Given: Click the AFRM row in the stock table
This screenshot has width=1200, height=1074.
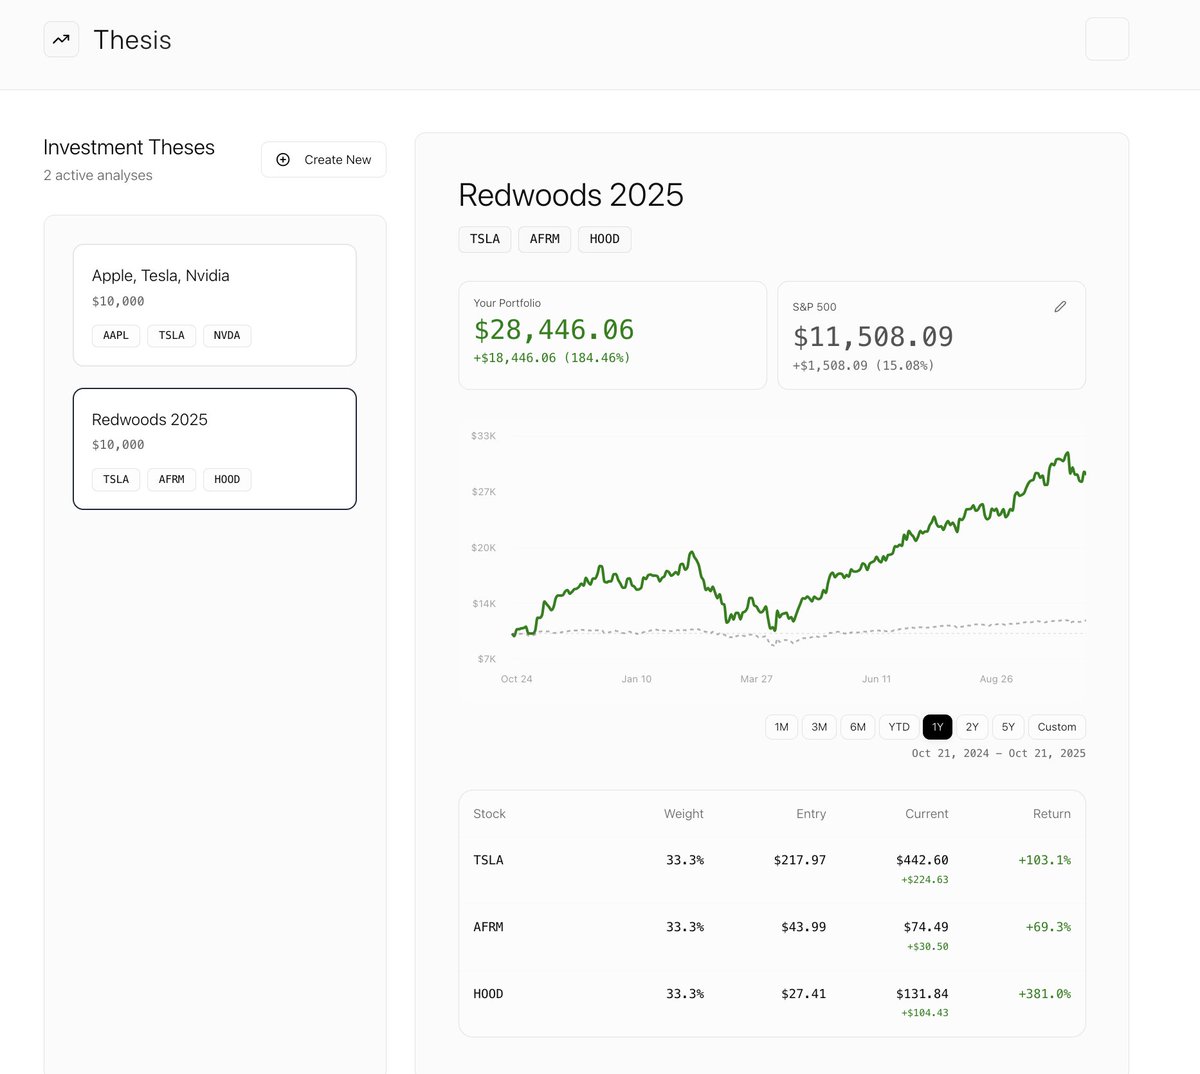Looking at the screenshot, I should 772,937.
